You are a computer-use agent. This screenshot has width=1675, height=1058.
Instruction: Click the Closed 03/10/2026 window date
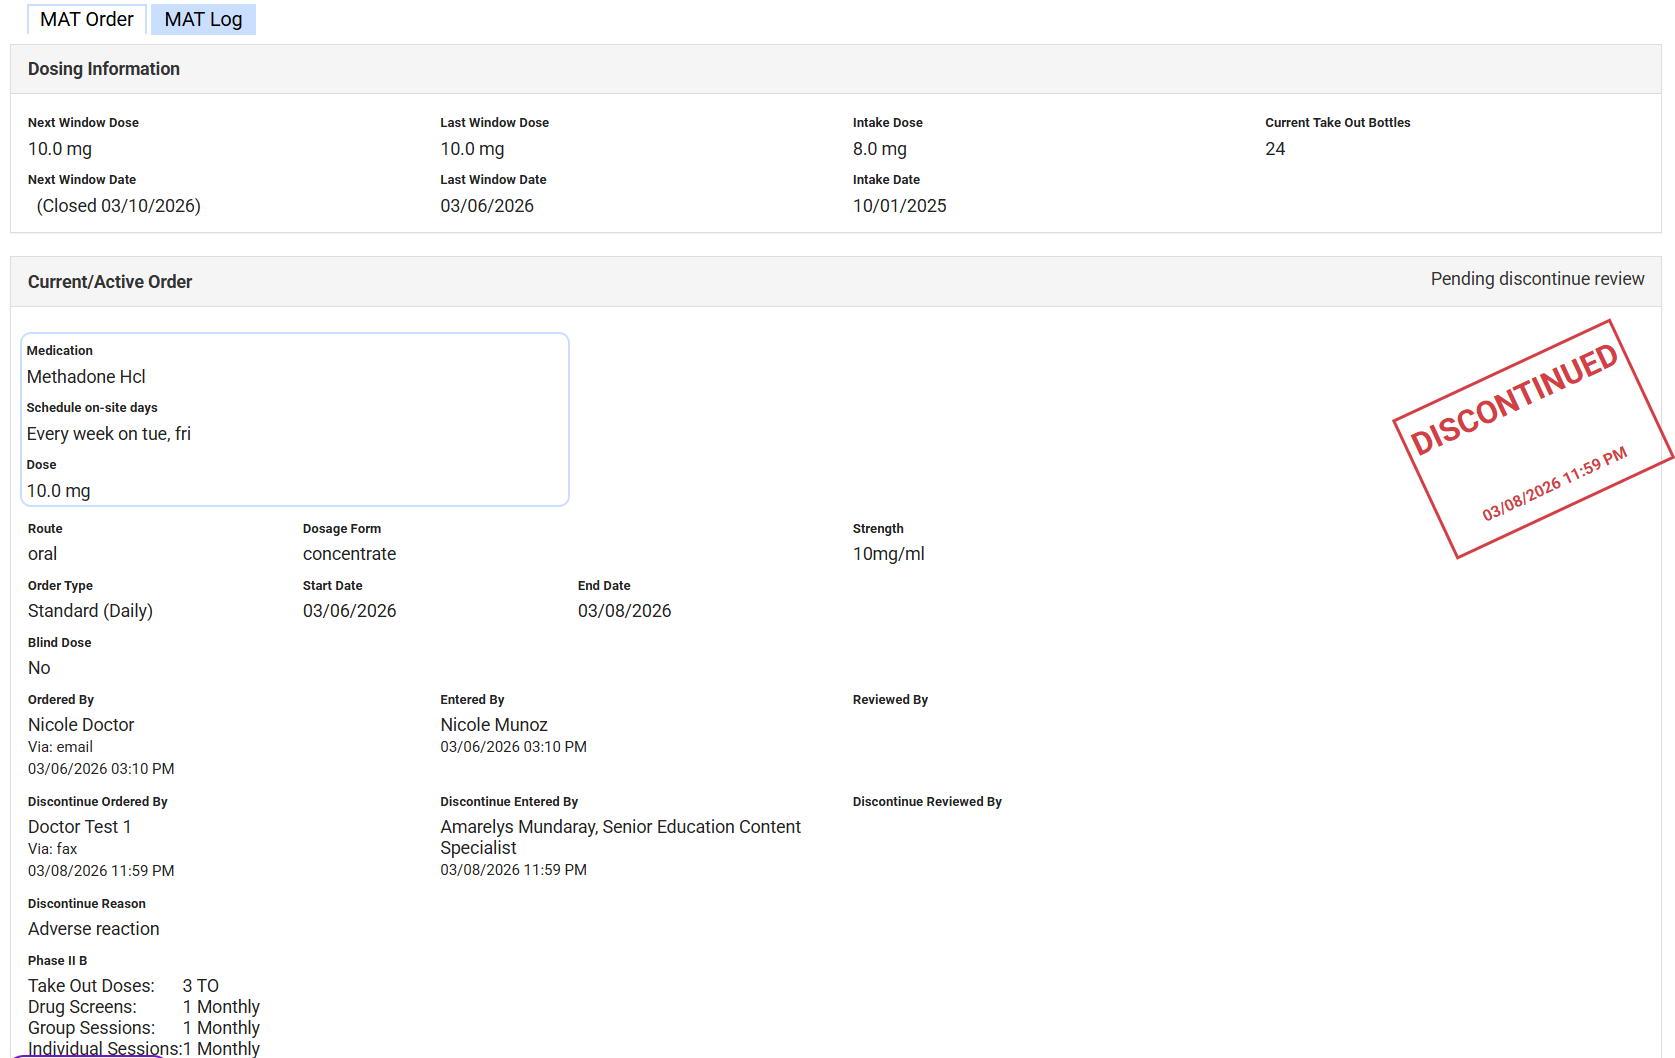coord(119,206)
